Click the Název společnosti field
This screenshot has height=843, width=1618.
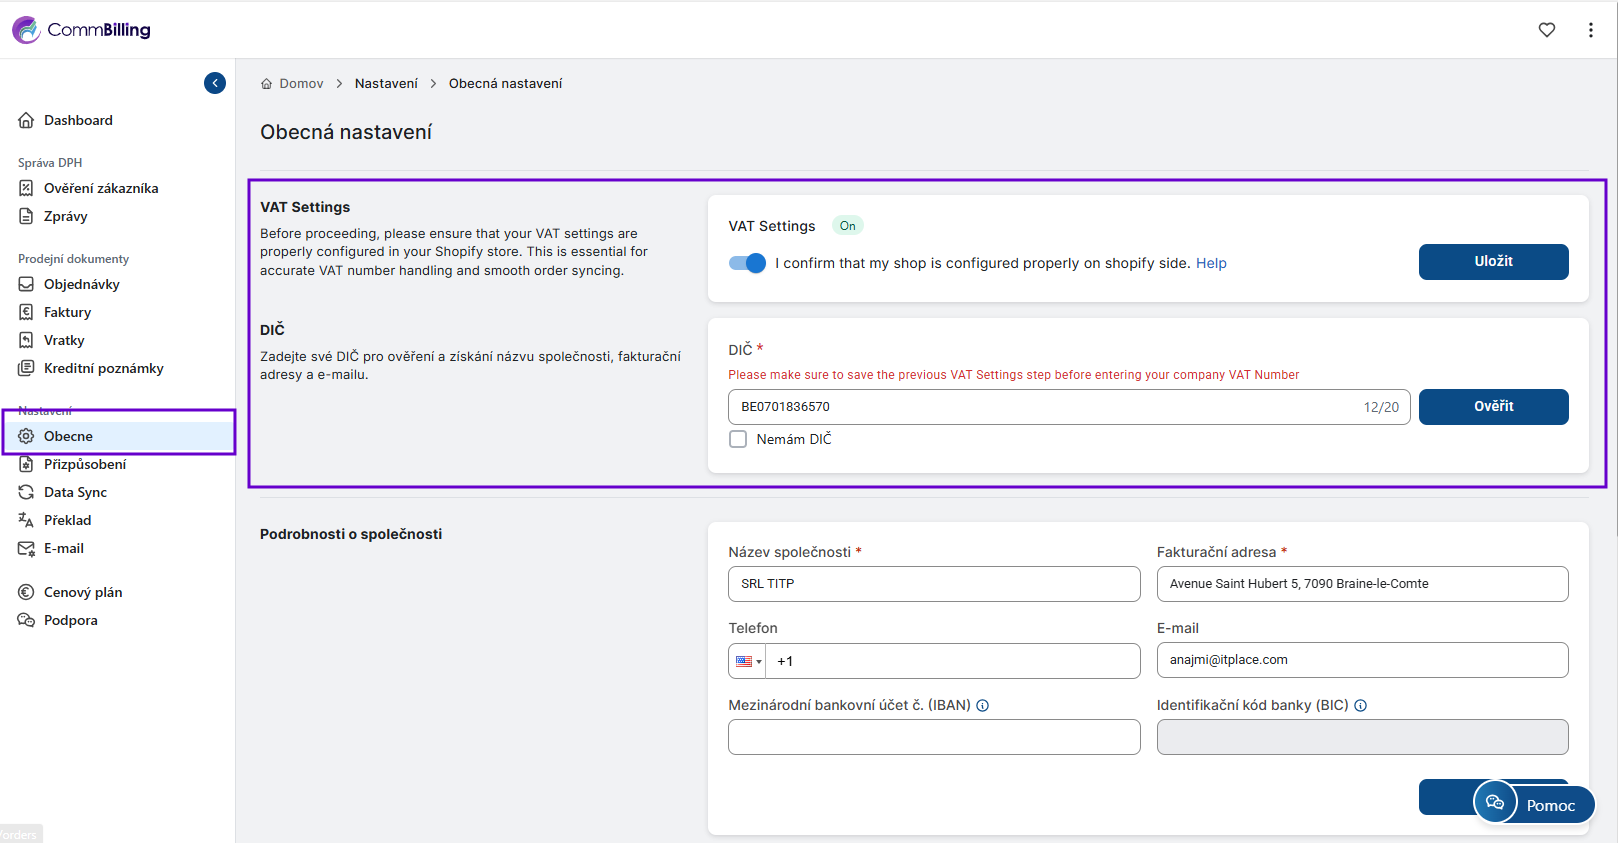click(x=933, y=584)
